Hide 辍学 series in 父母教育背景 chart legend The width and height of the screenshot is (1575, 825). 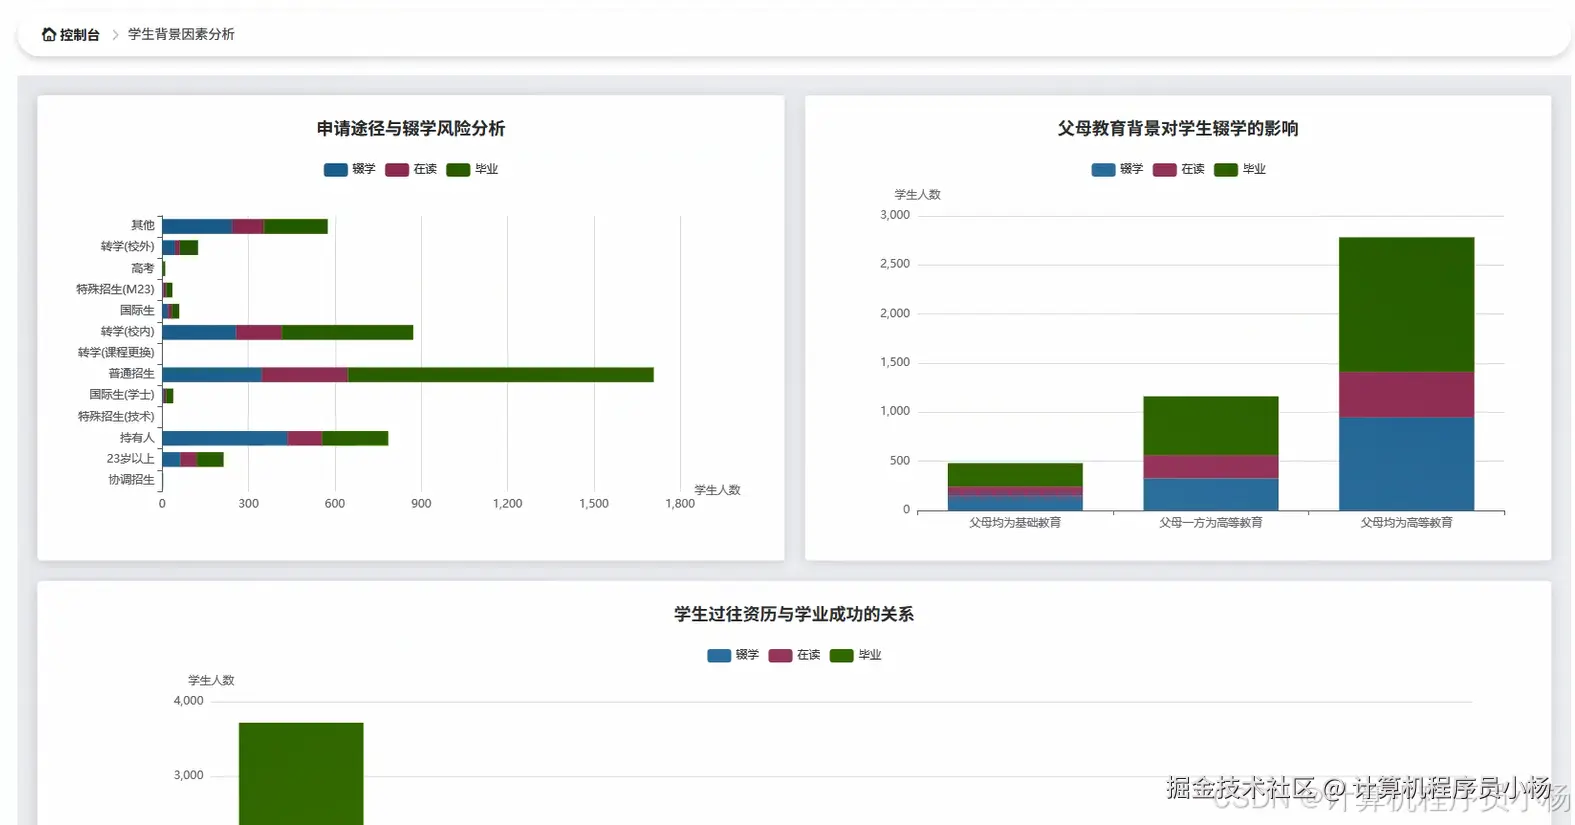click(1117, 170)
